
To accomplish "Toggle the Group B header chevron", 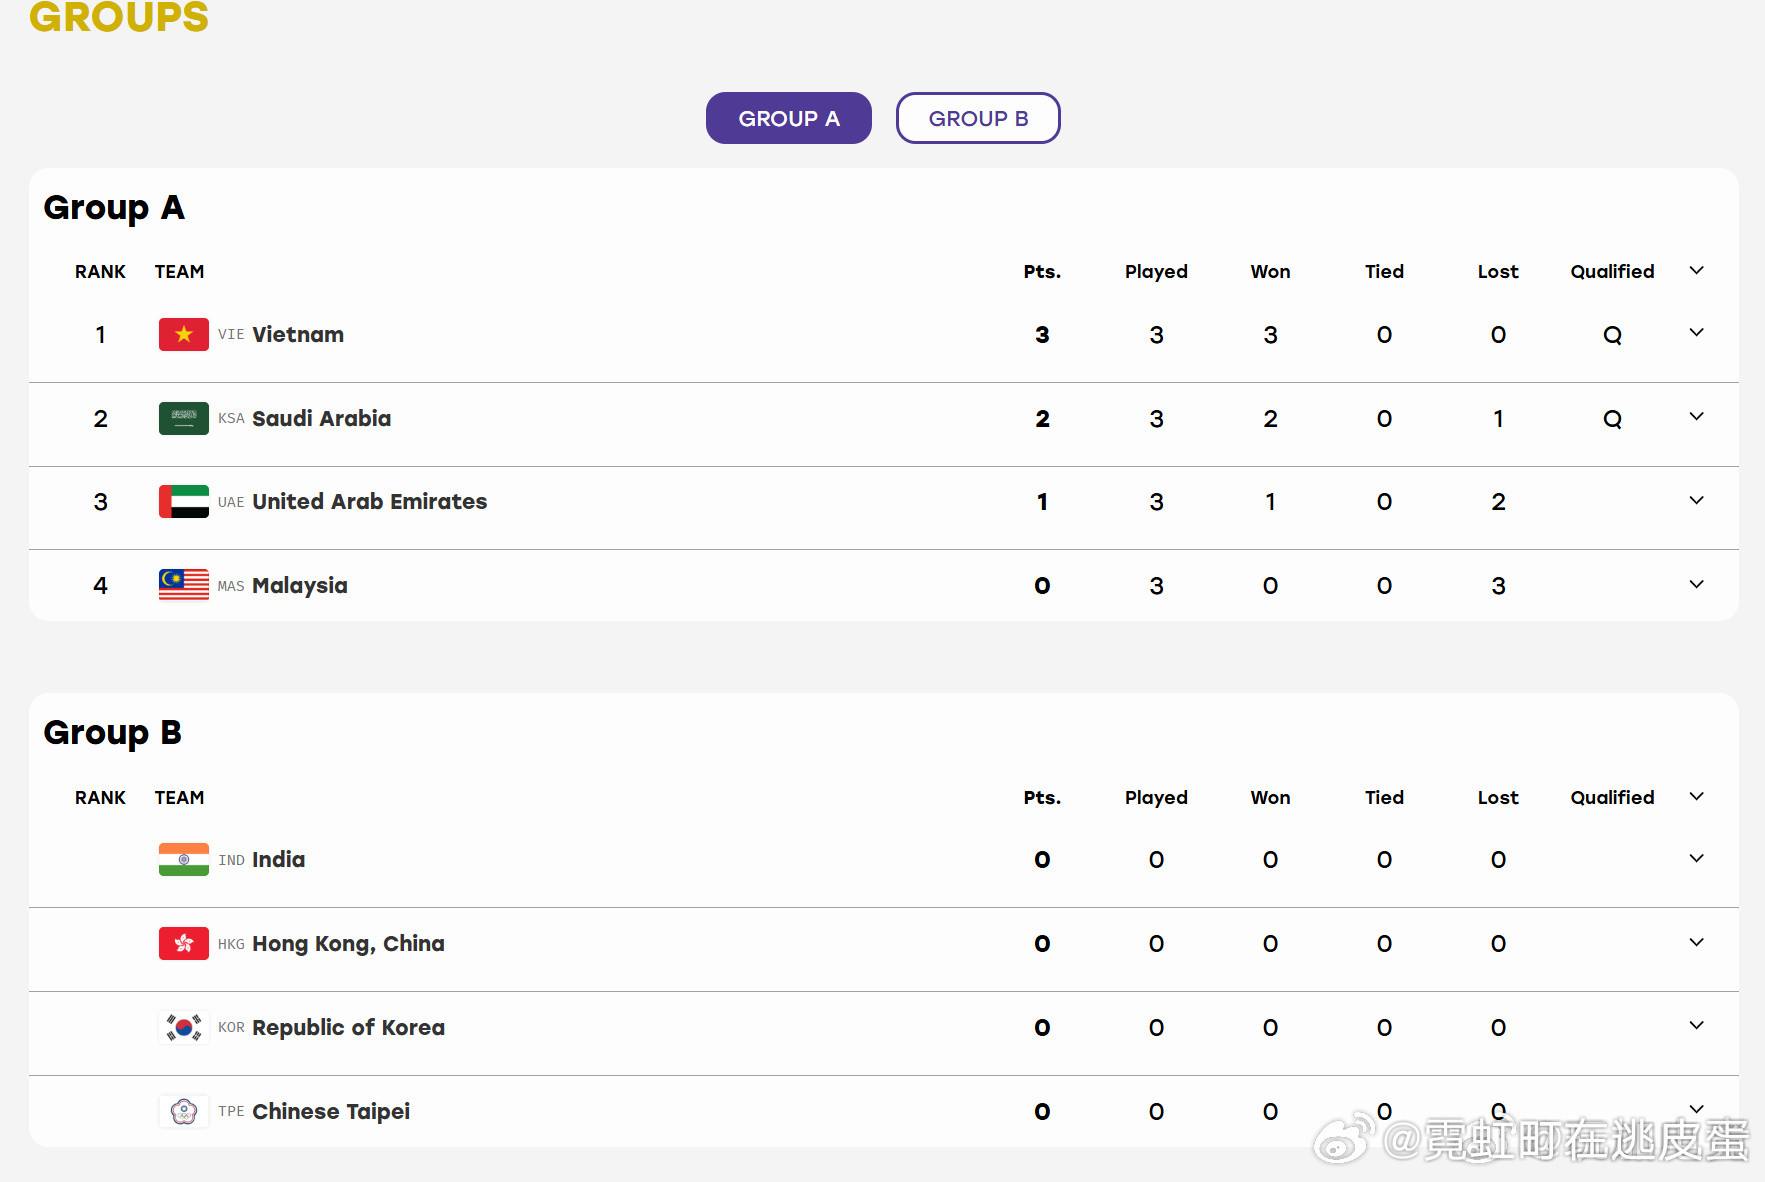I will tap(1696, 797).
